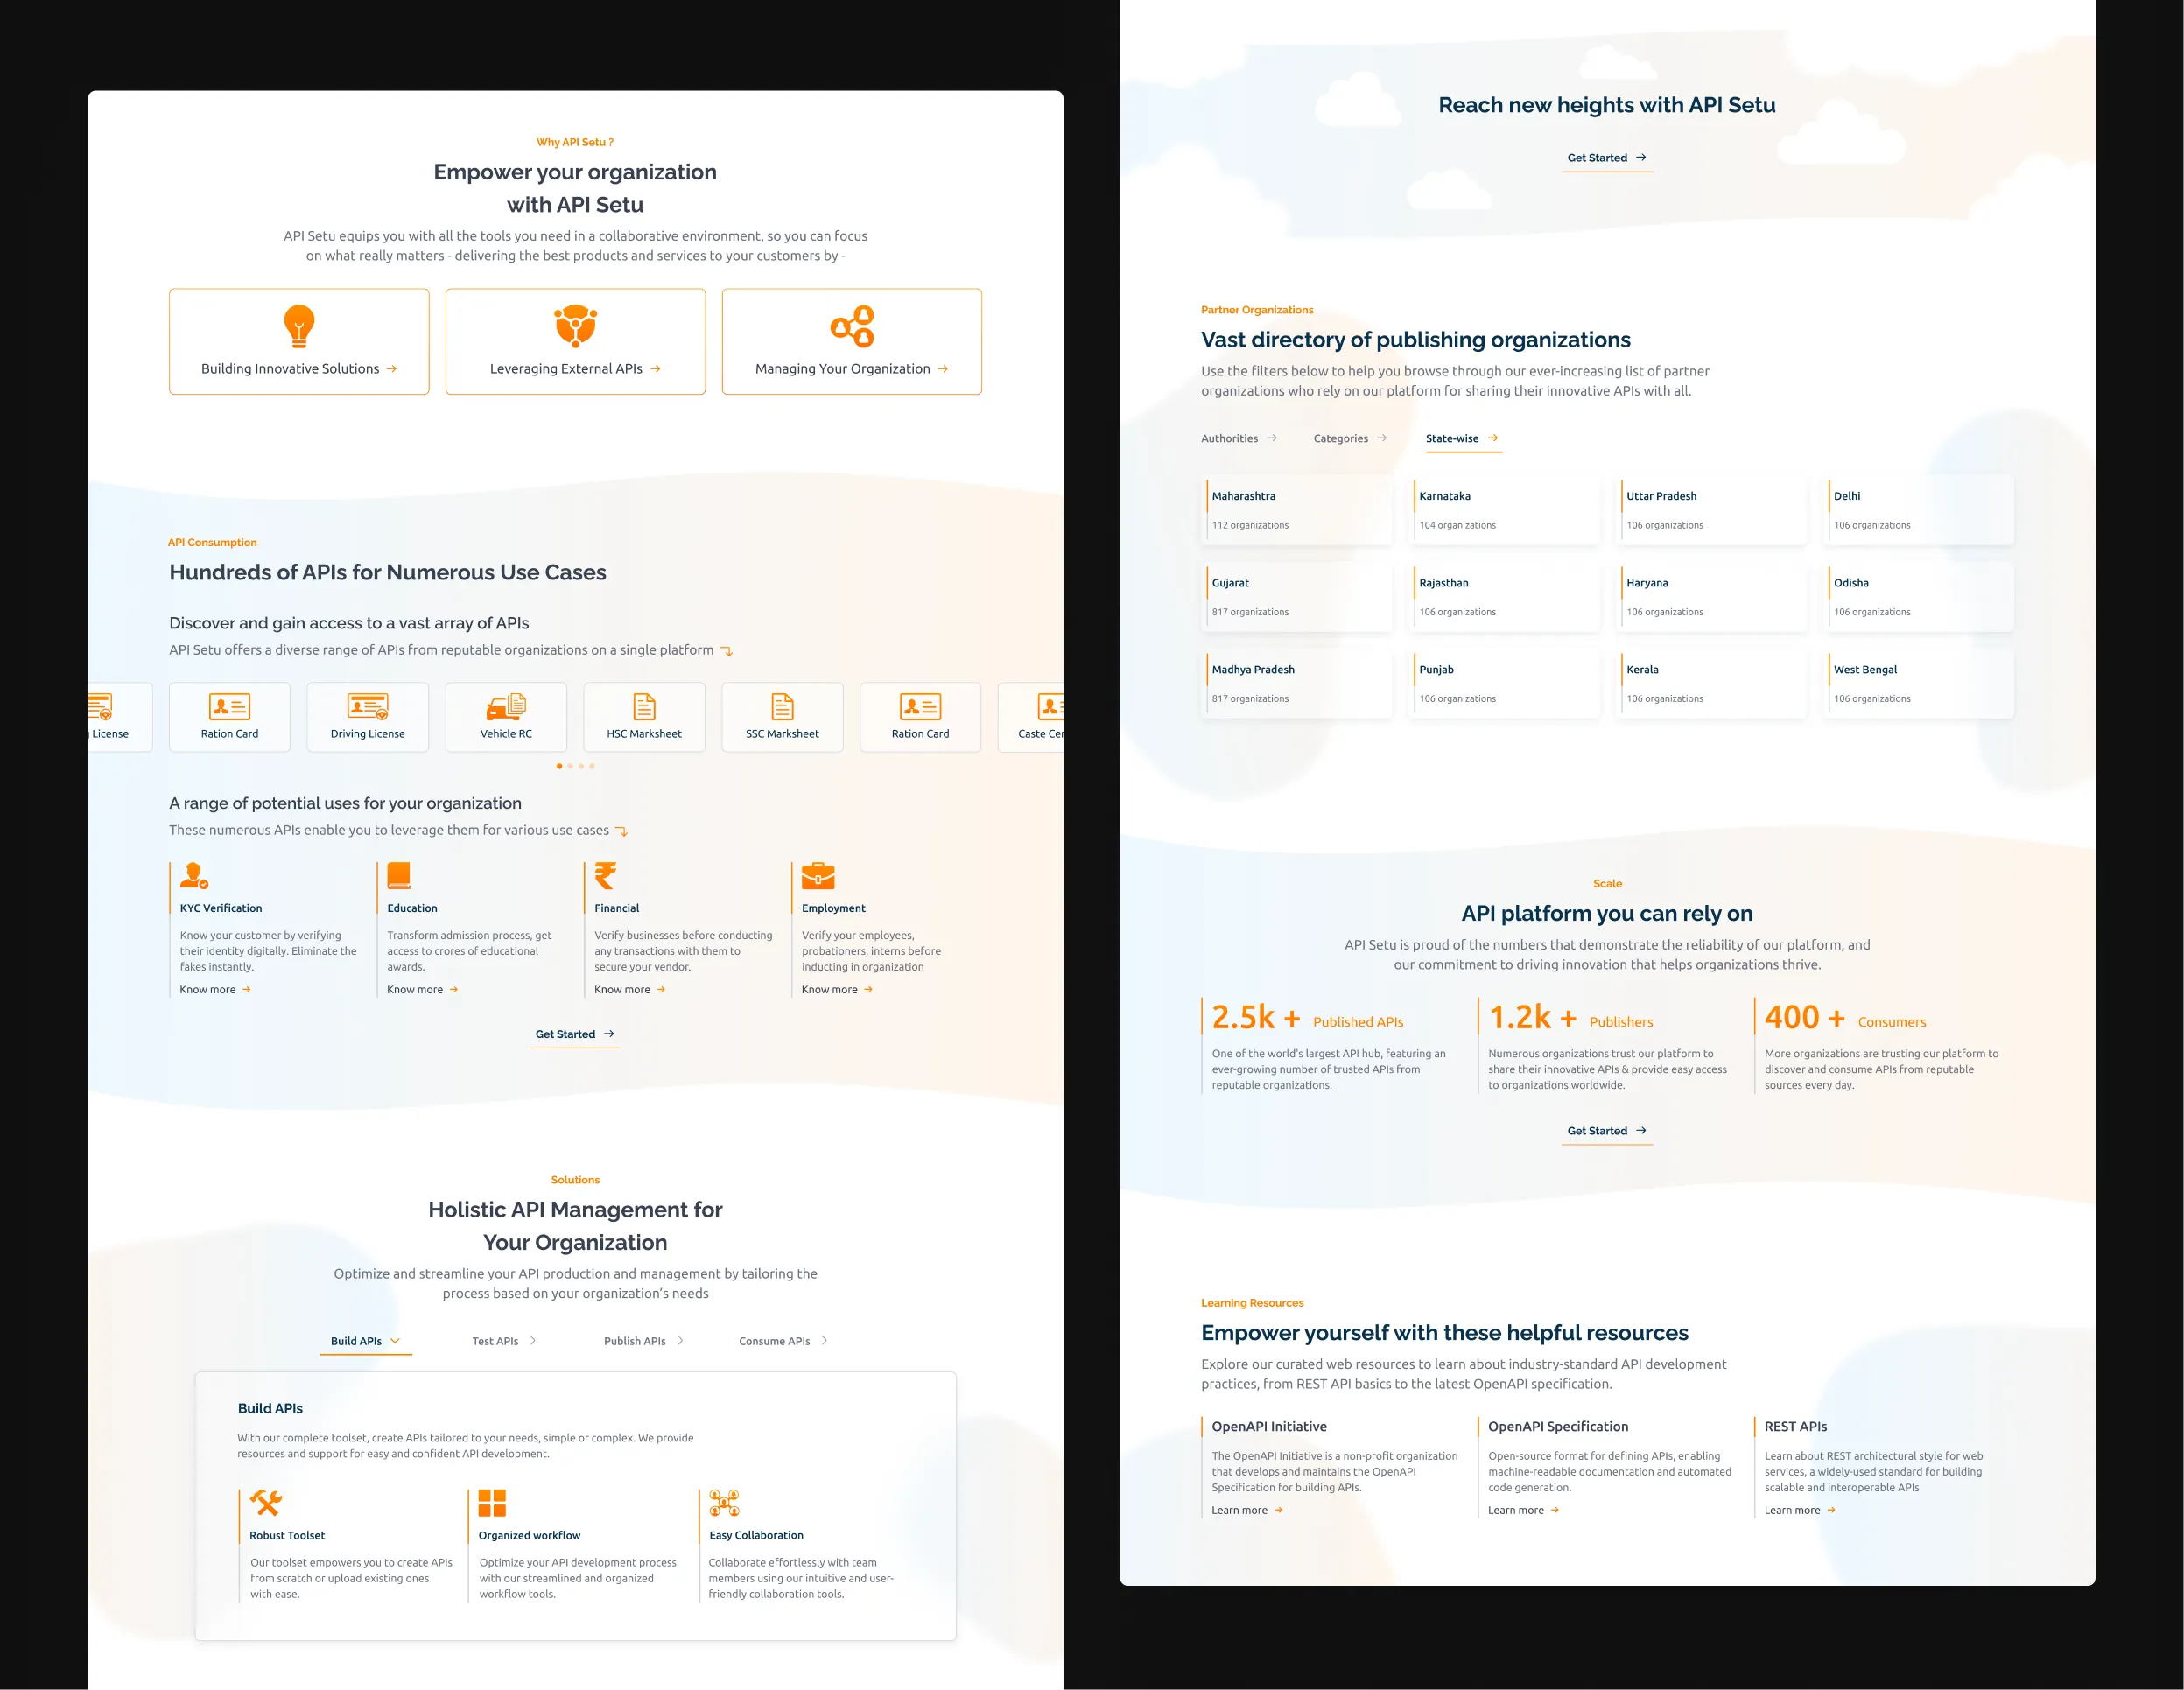
Task: Select the Build APIs tab
Action: pos(366,1341)
